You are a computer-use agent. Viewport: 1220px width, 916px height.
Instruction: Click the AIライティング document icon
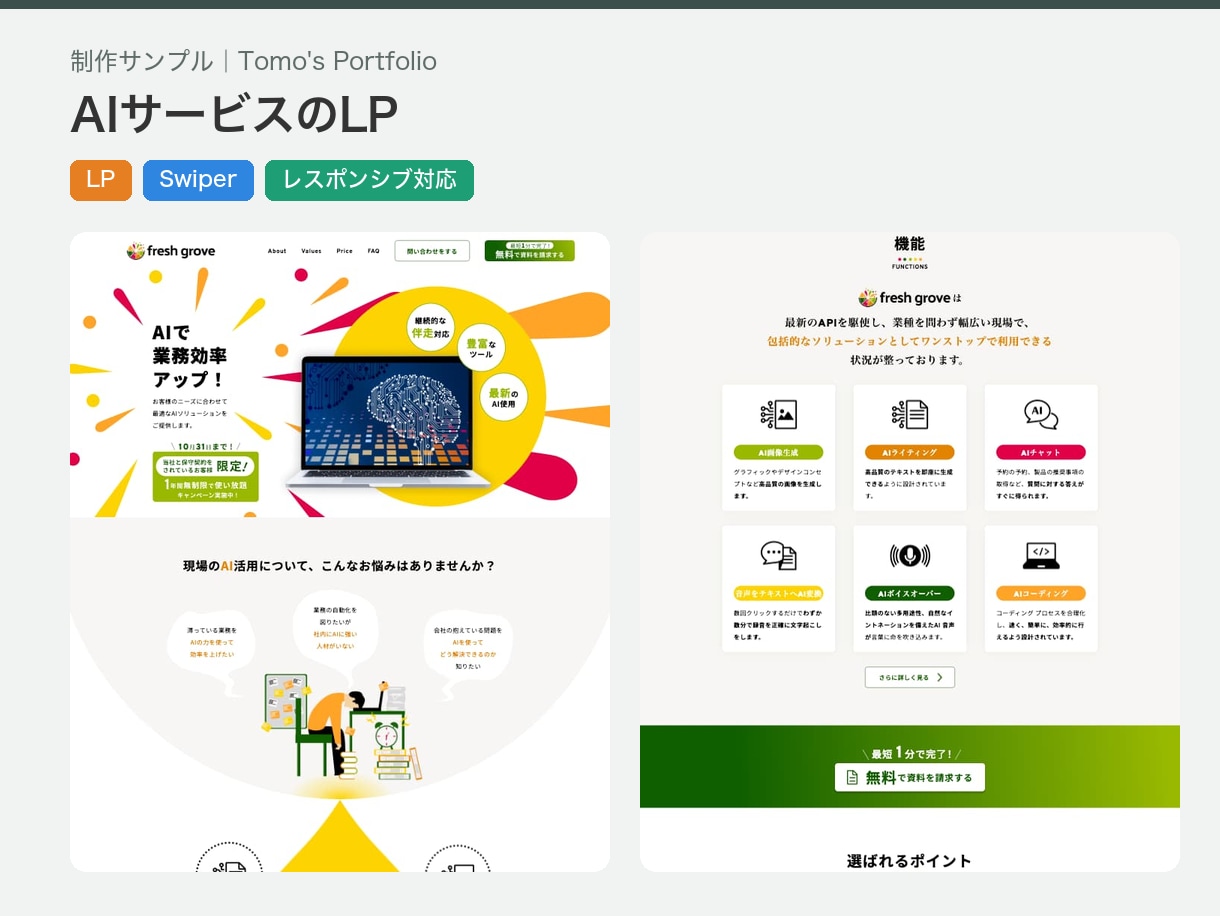910,415
